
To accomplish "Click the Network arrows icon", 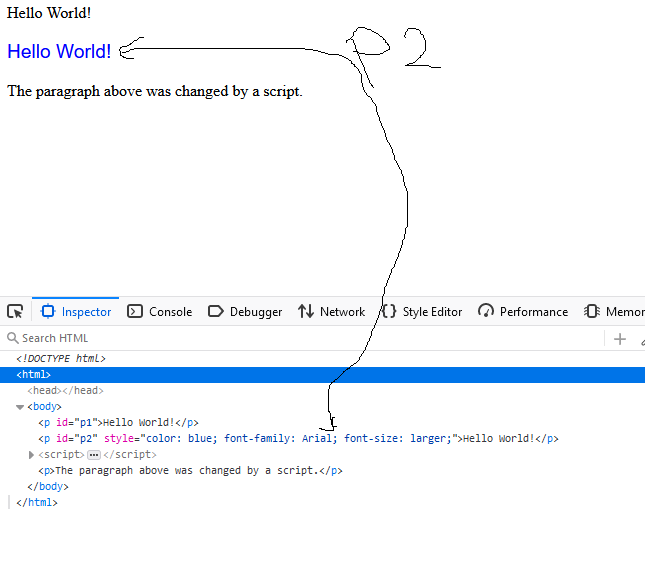I will [x=306, y=311].
